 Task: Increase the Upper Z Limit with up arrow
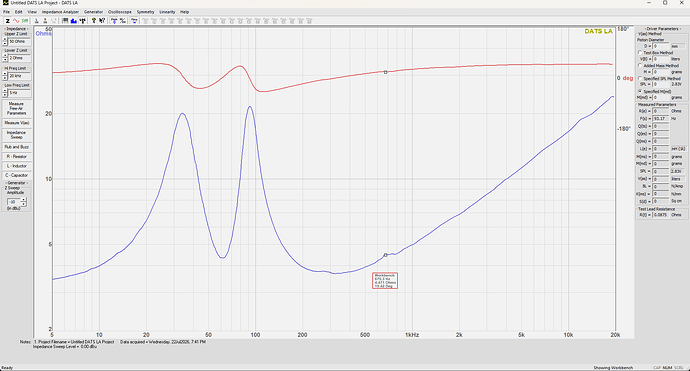pyautogui.click(x=5, y=39)
